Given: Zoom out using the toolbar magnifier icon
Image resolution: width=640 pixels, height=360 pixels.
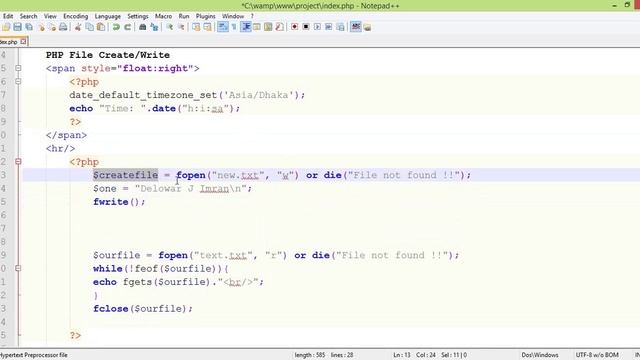Looking at the screenshot, I should (181, 27).
